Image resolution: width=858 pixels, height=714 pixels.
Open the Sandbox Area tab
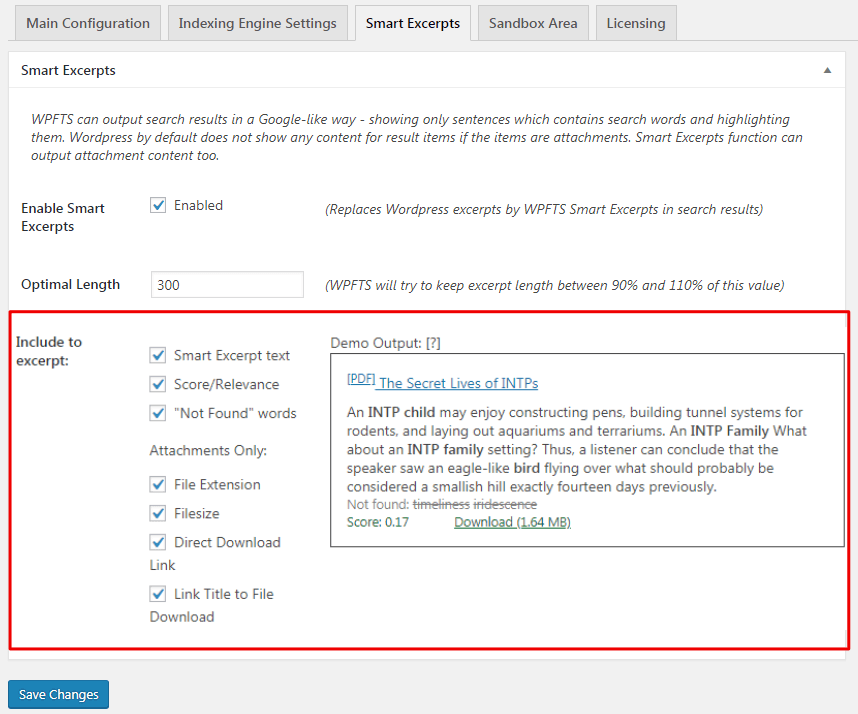pyautogui.click(x=533, y=23)
